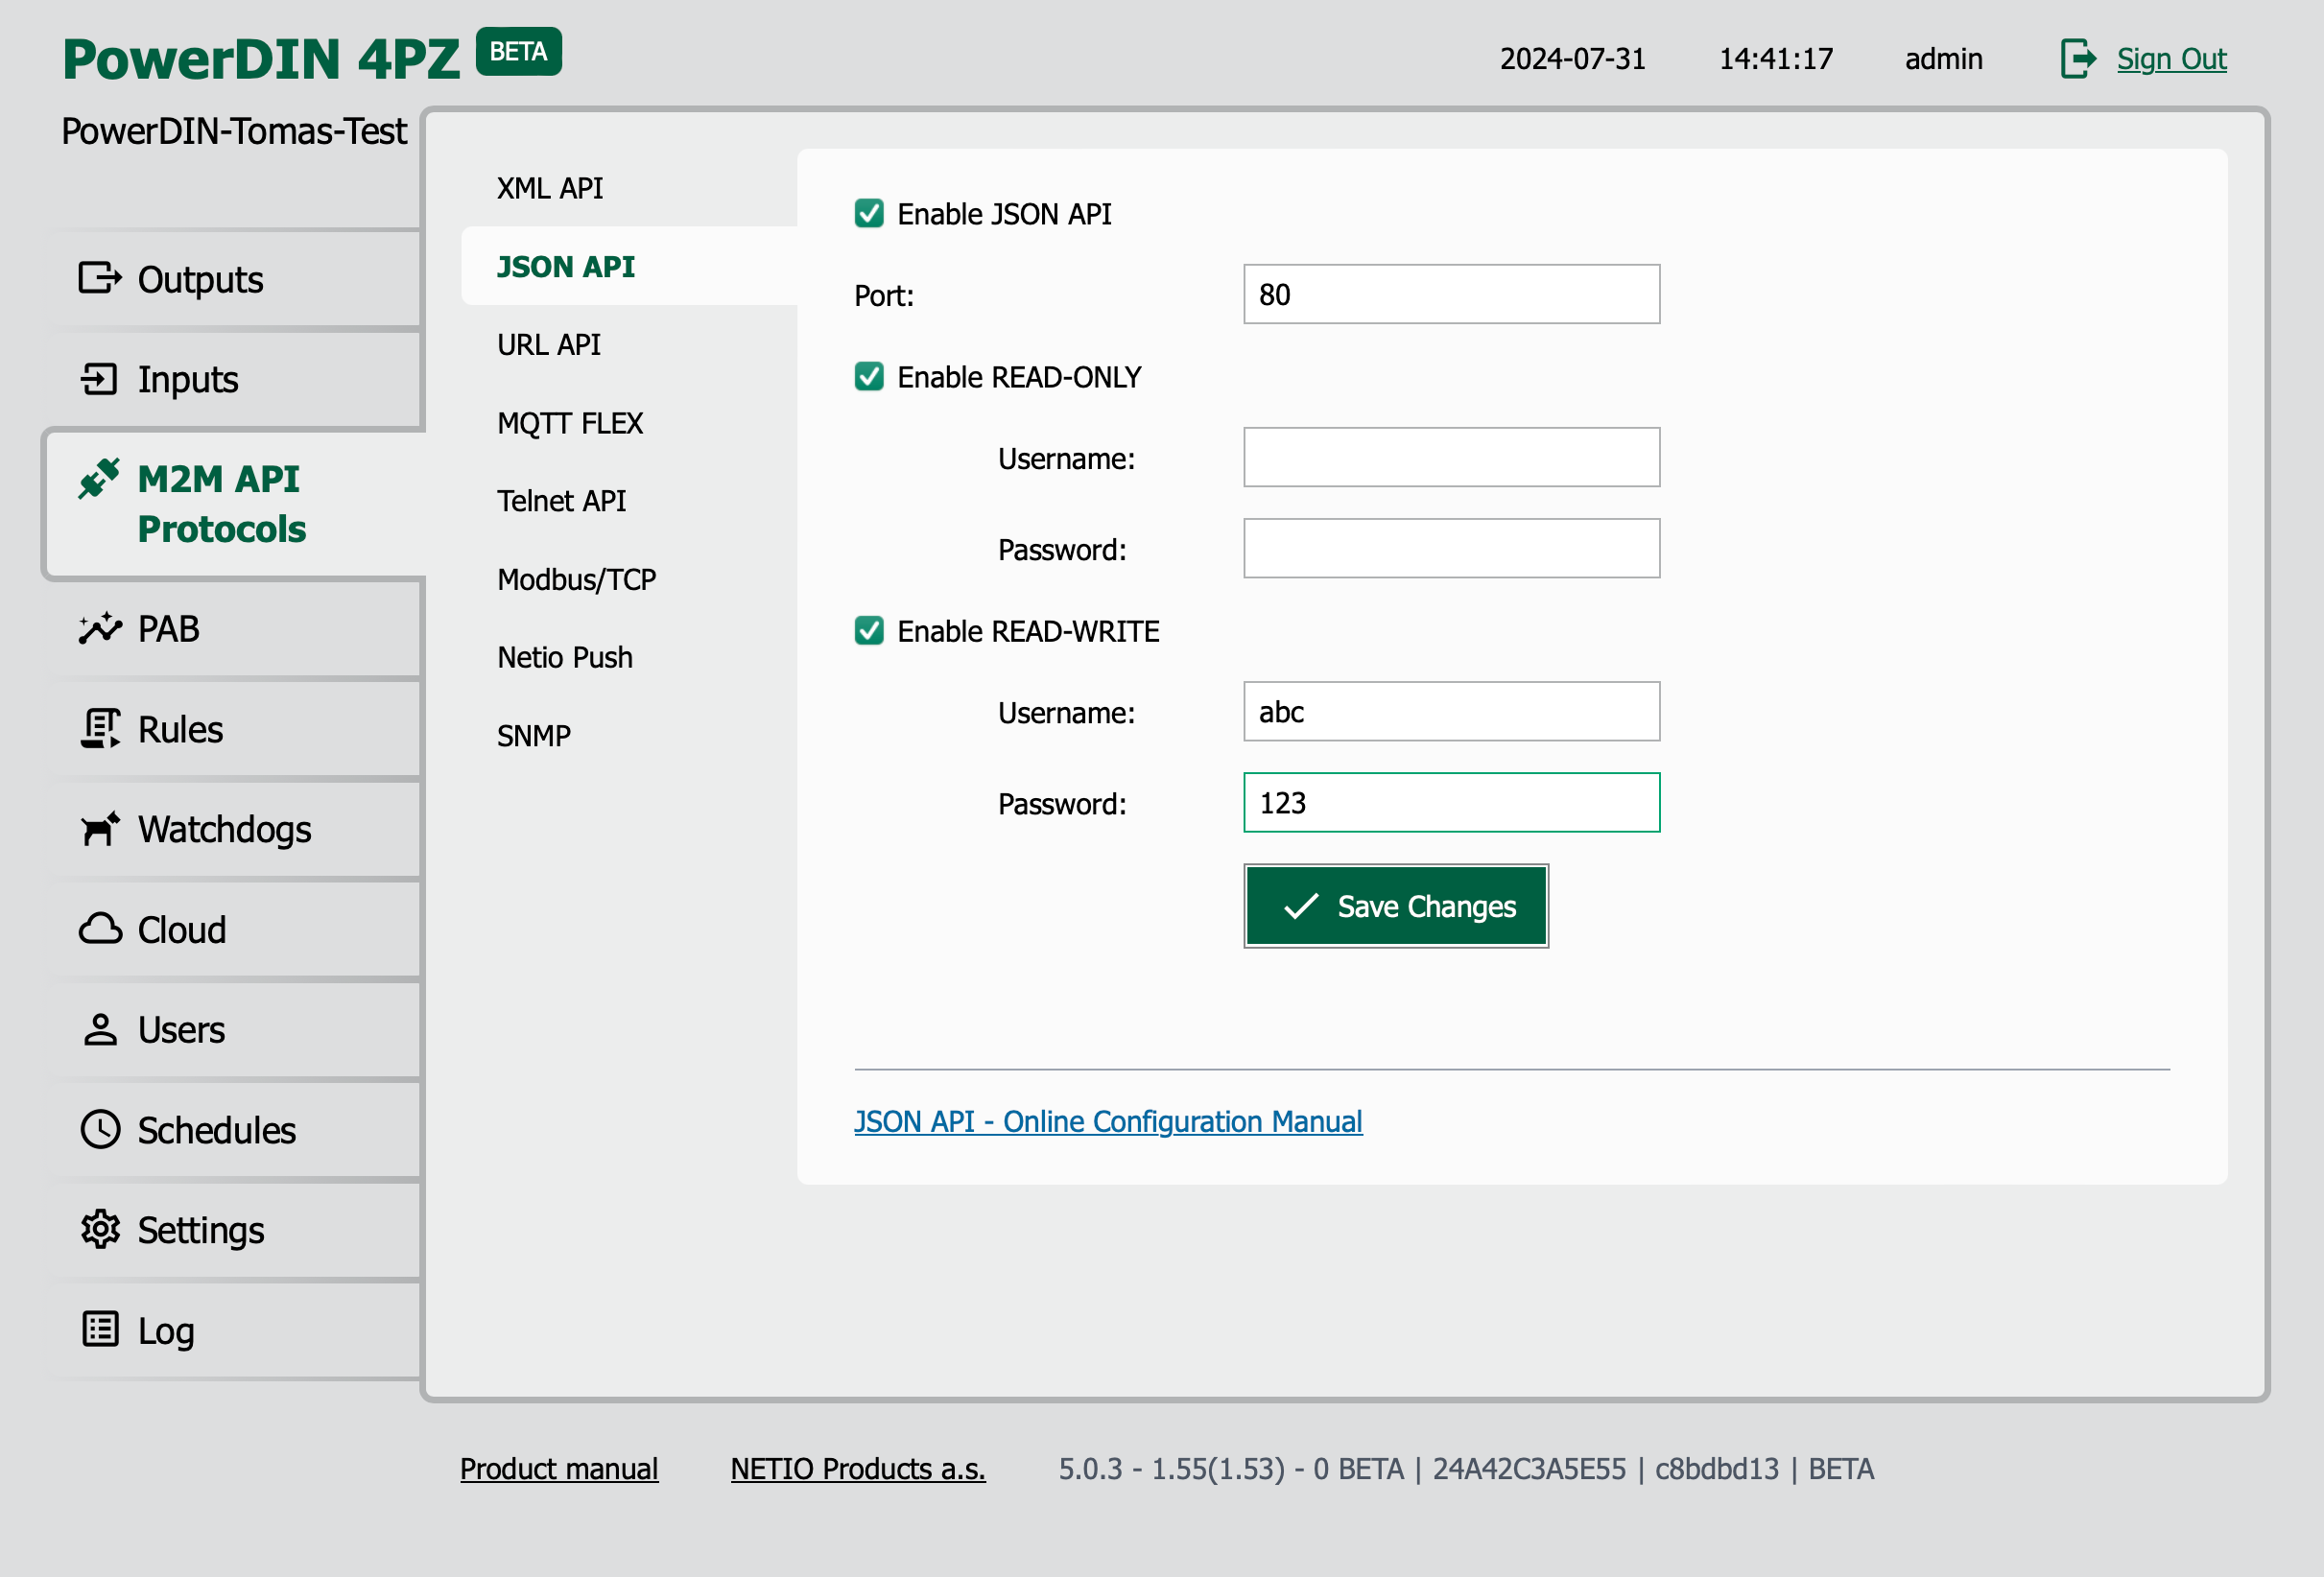Open the Settings section
Image resolution: width=2324 pixels, height=1577 pixels.
pos(234,1230)
